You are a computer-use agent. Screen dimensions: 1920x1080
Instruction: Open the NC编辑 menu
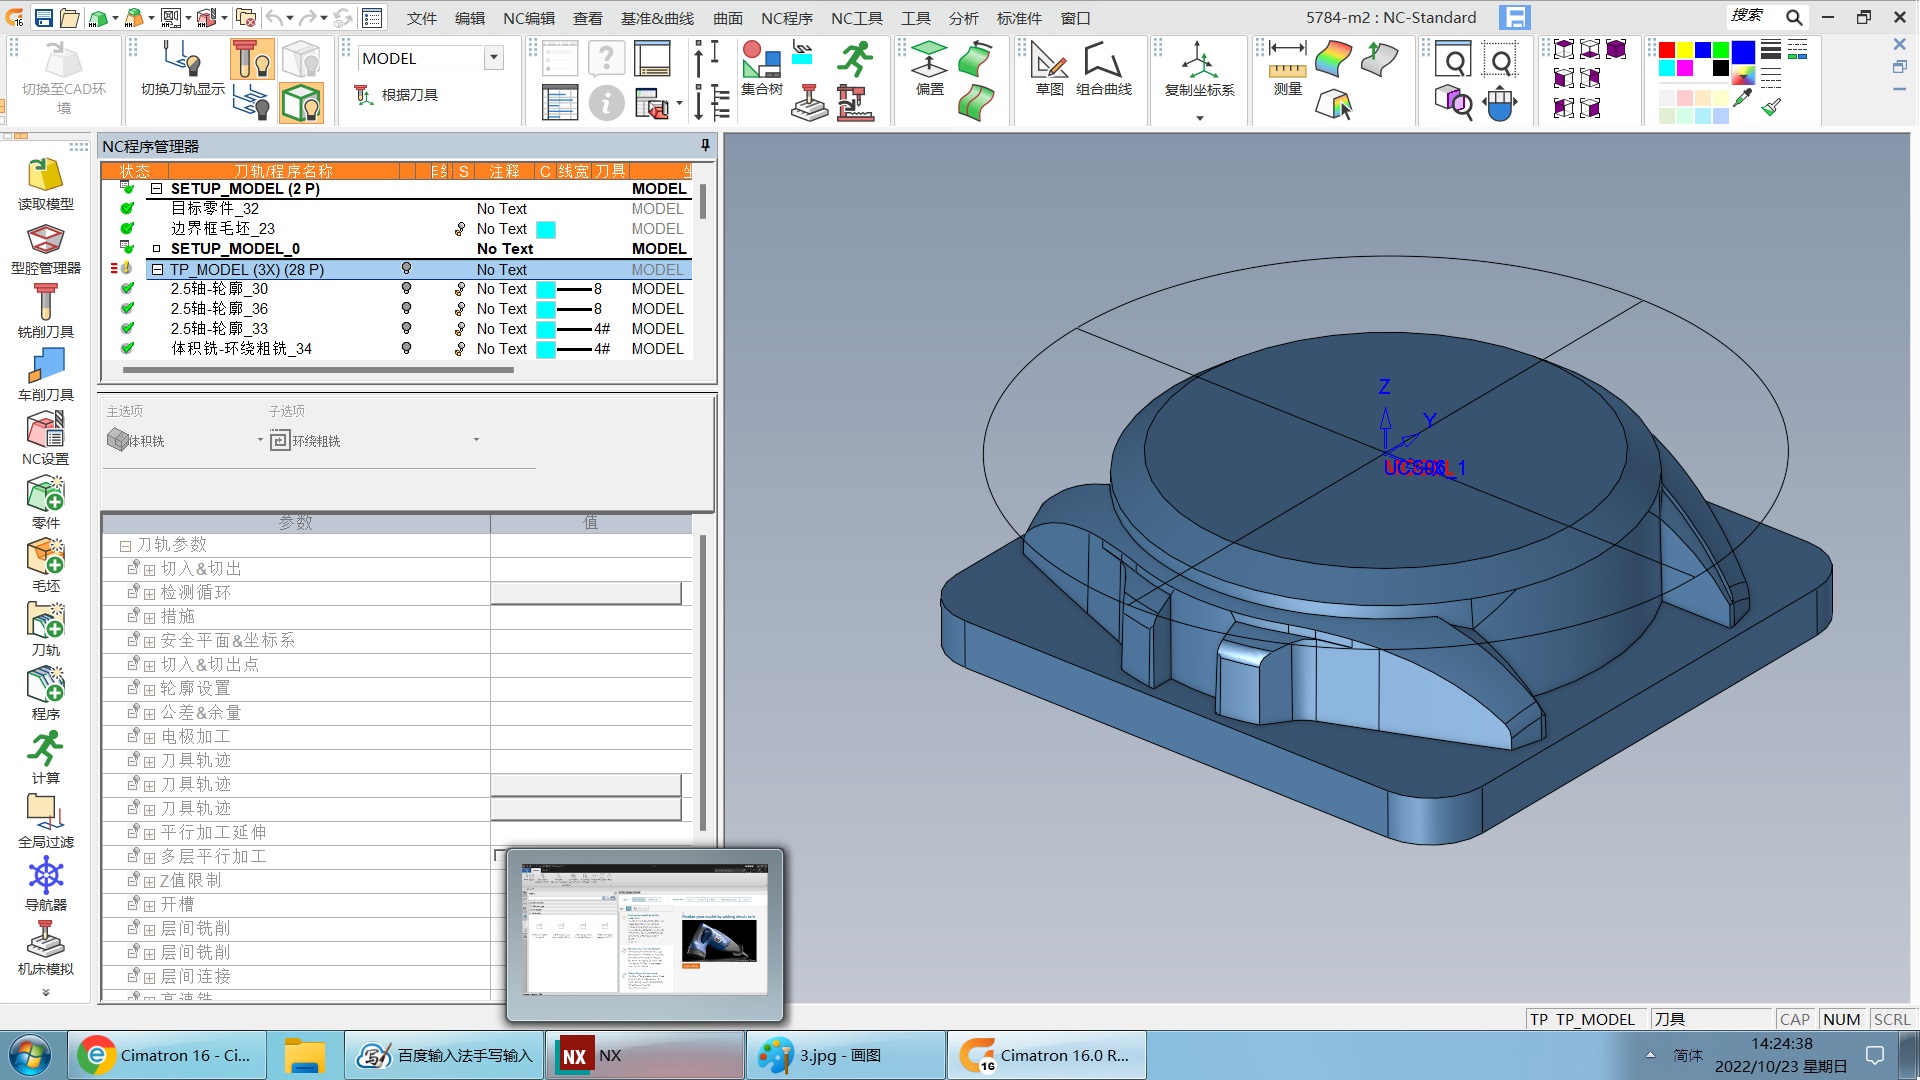pyautogui.click(x=528, y=18)
